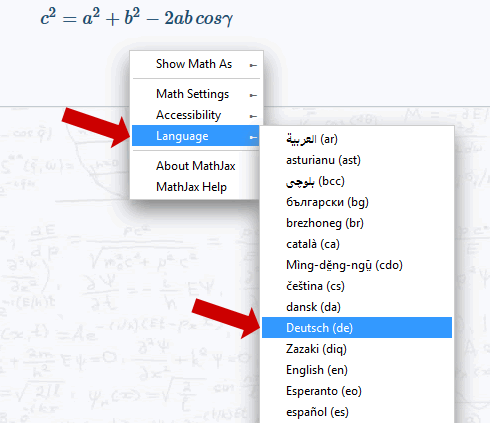Expand the Accessibility submenu arrow
The height and width of the screenshot is (423, 490).
point(253,116)
